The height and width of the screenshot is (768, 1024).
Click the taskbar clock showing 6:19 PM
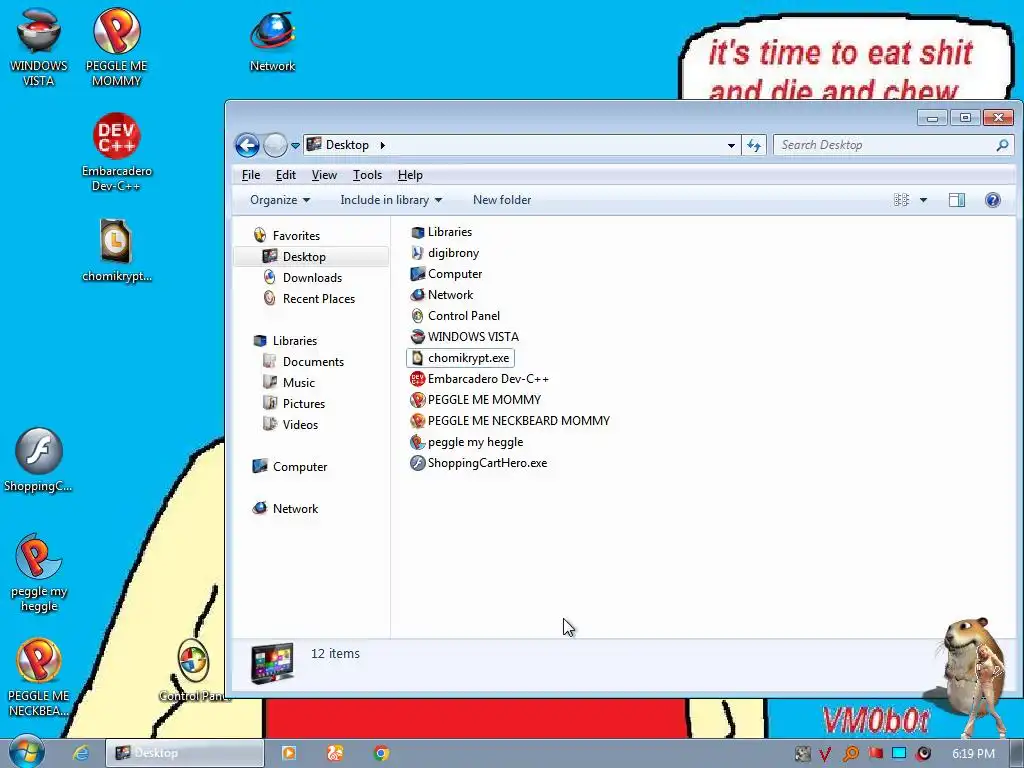click(973, 754)
